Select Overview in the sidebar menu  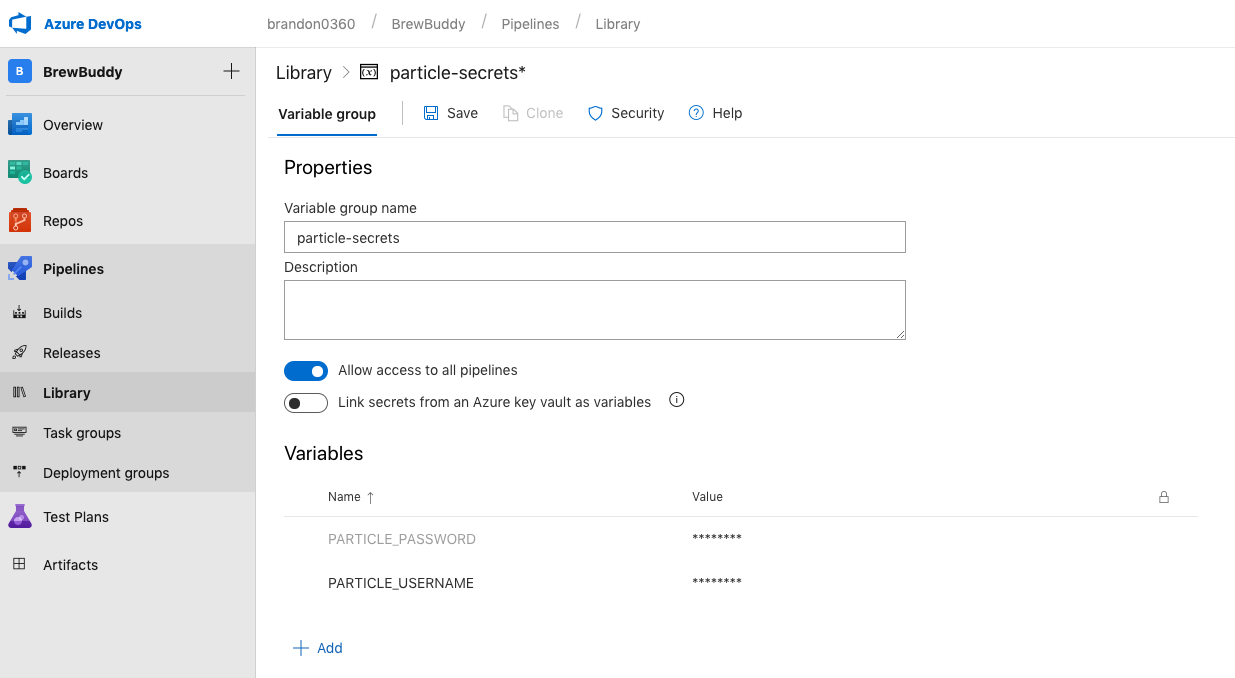pos(73,125)
